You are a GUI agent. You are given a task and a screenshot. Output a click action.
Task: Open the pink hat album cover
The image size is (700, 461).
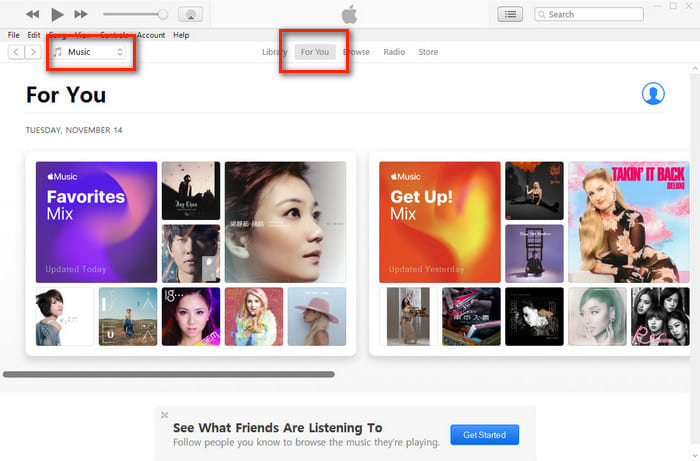(317, 316)
